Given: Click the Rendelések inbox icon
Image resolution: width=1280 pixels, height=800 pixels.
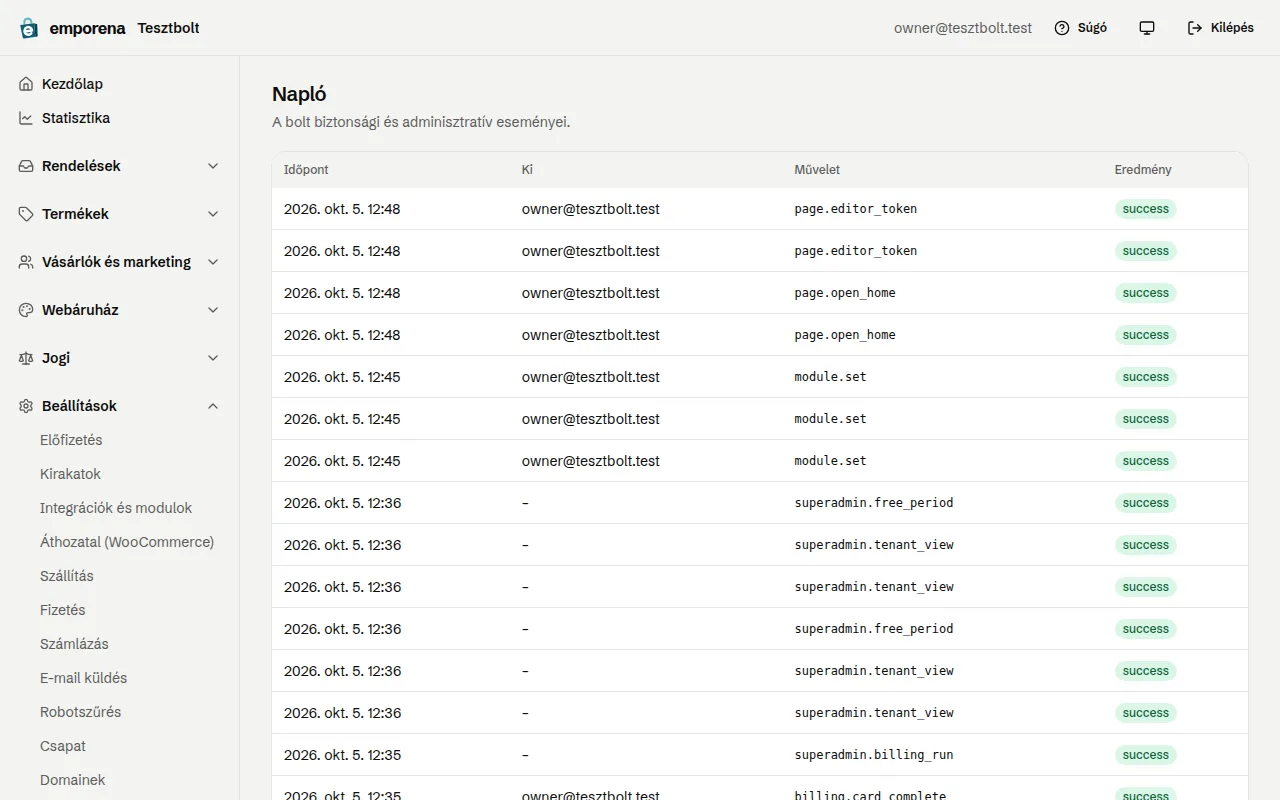Looking at the screenshot, I should [26, 166].
